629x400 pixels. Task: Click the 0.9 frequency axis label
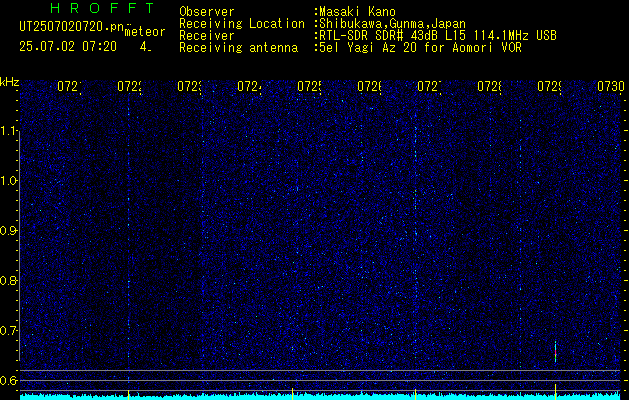coord(9,231)
